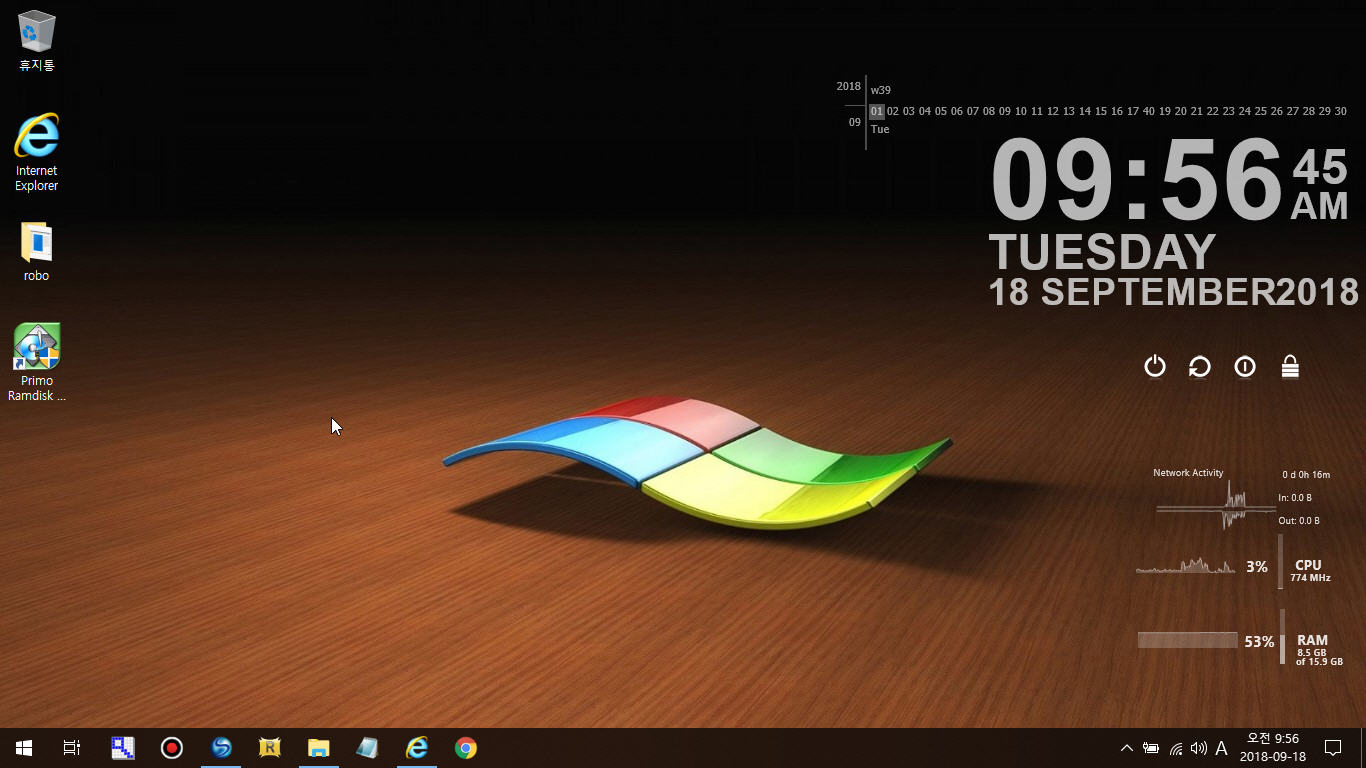Viewport: 1366px width, 768px height.
Task: Toggle the IME input mode indicator A
Action: (x=1221, y=748)
